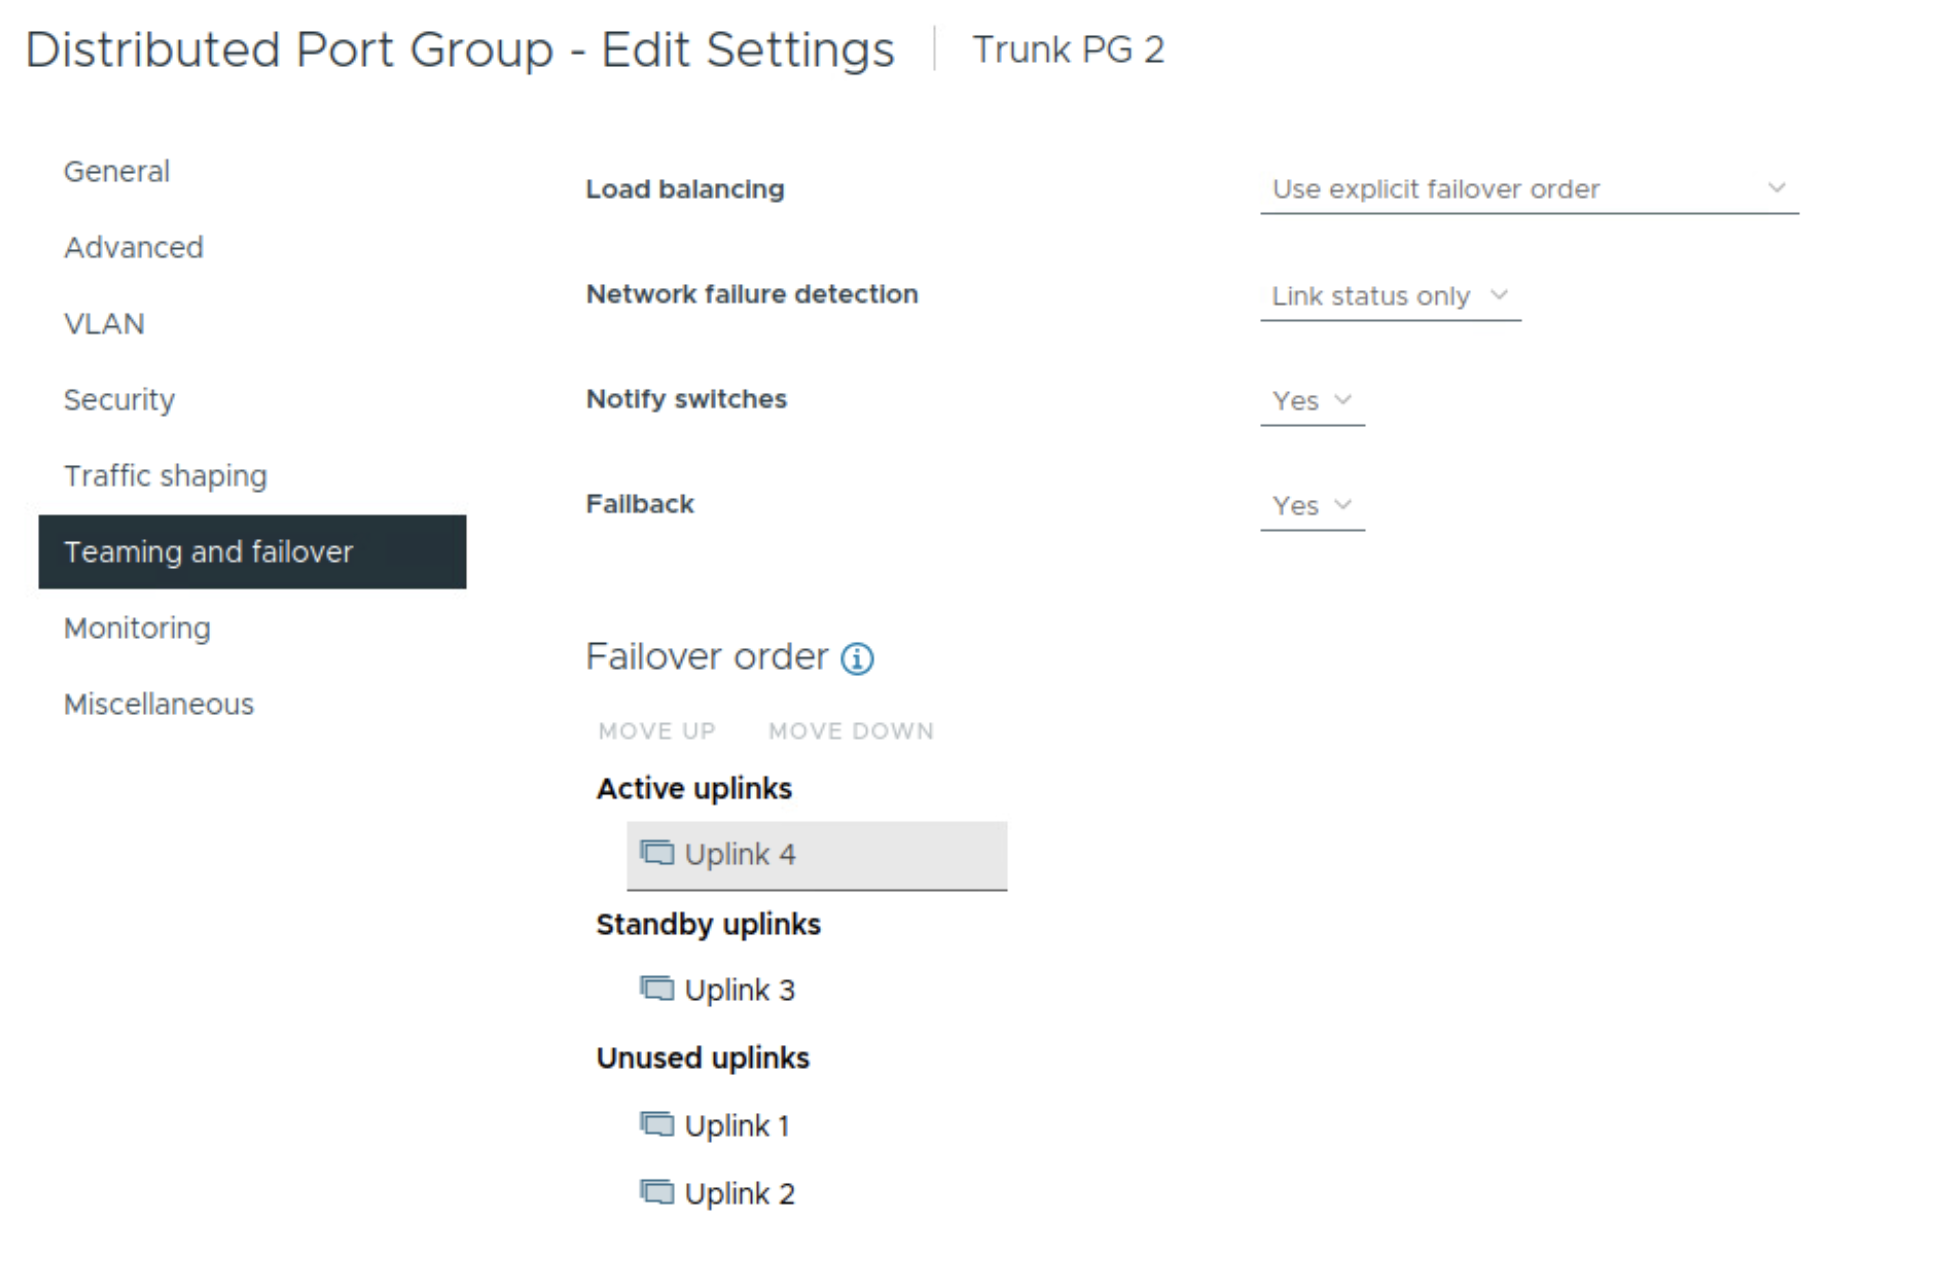The width and height of the screenshot is (1950, 1284).
Task: Open the Notify switches dropdown
Action: (x=1311, y=401)
